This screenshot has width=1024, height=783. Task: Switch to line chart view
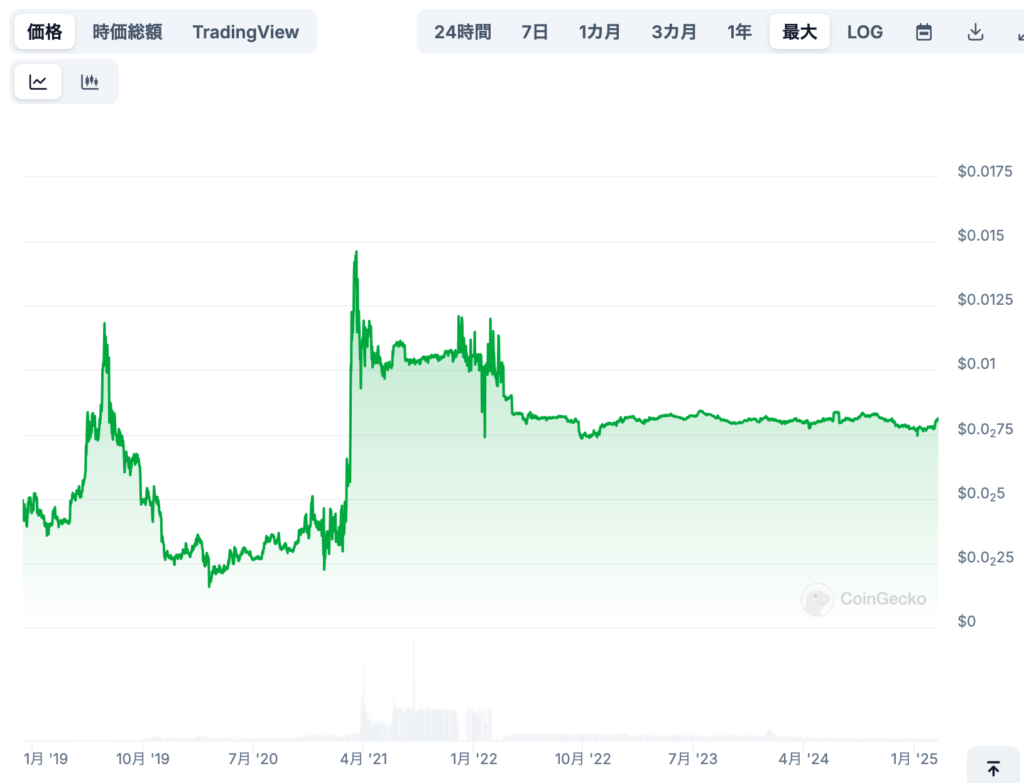point(38,82)
